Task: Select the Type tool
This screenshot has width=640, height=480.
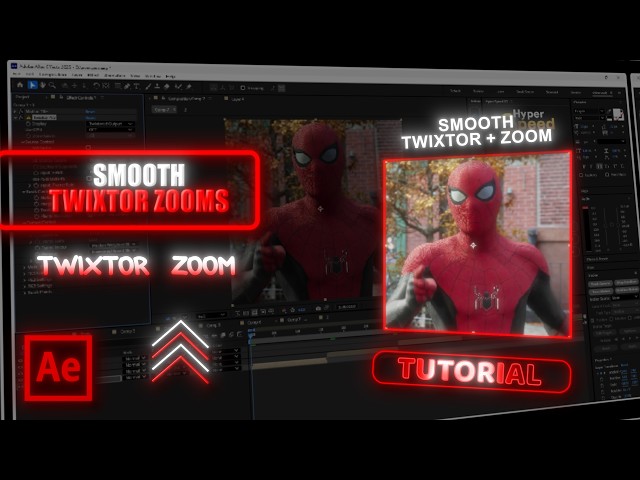Action: coord(136,86)
